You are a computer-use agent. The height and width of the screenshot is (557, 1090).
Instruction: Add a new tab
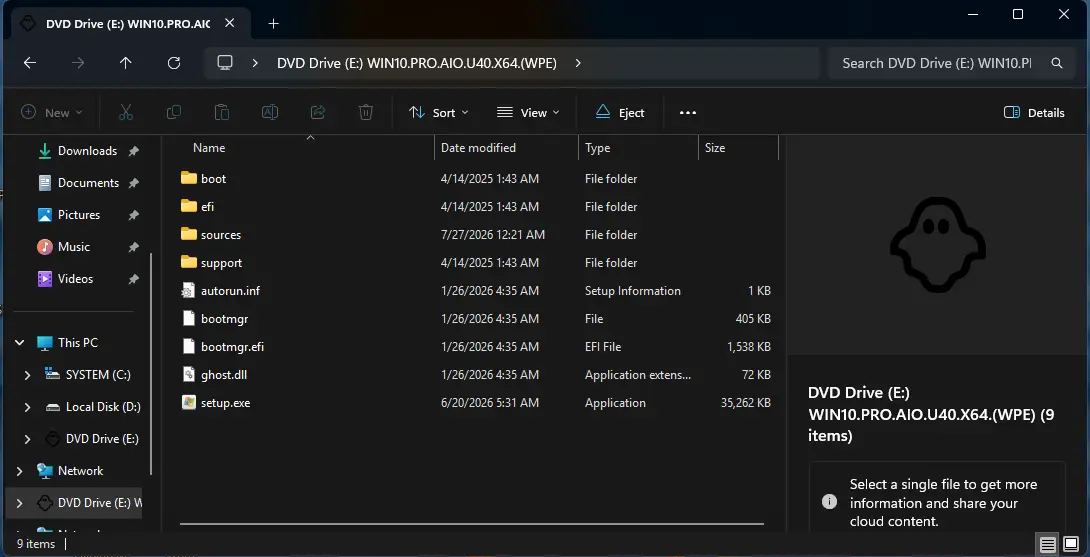(x=273, y=24)
